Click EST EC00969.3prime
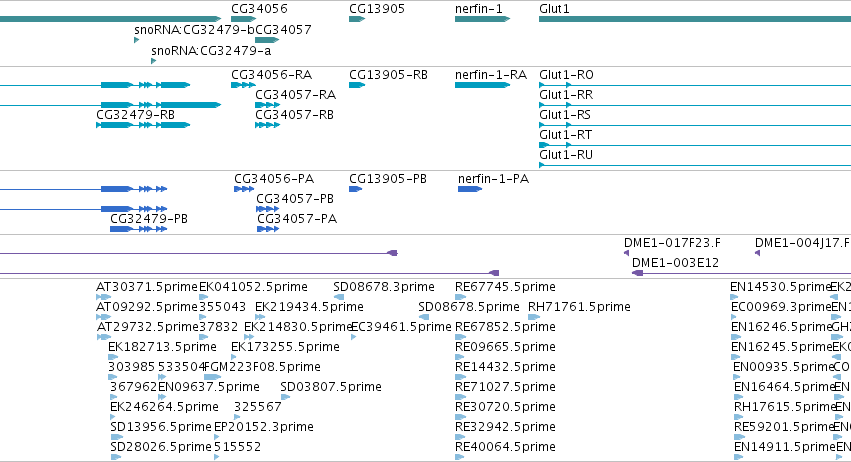This screenshot has width=851, height=462. click(782, 307)
